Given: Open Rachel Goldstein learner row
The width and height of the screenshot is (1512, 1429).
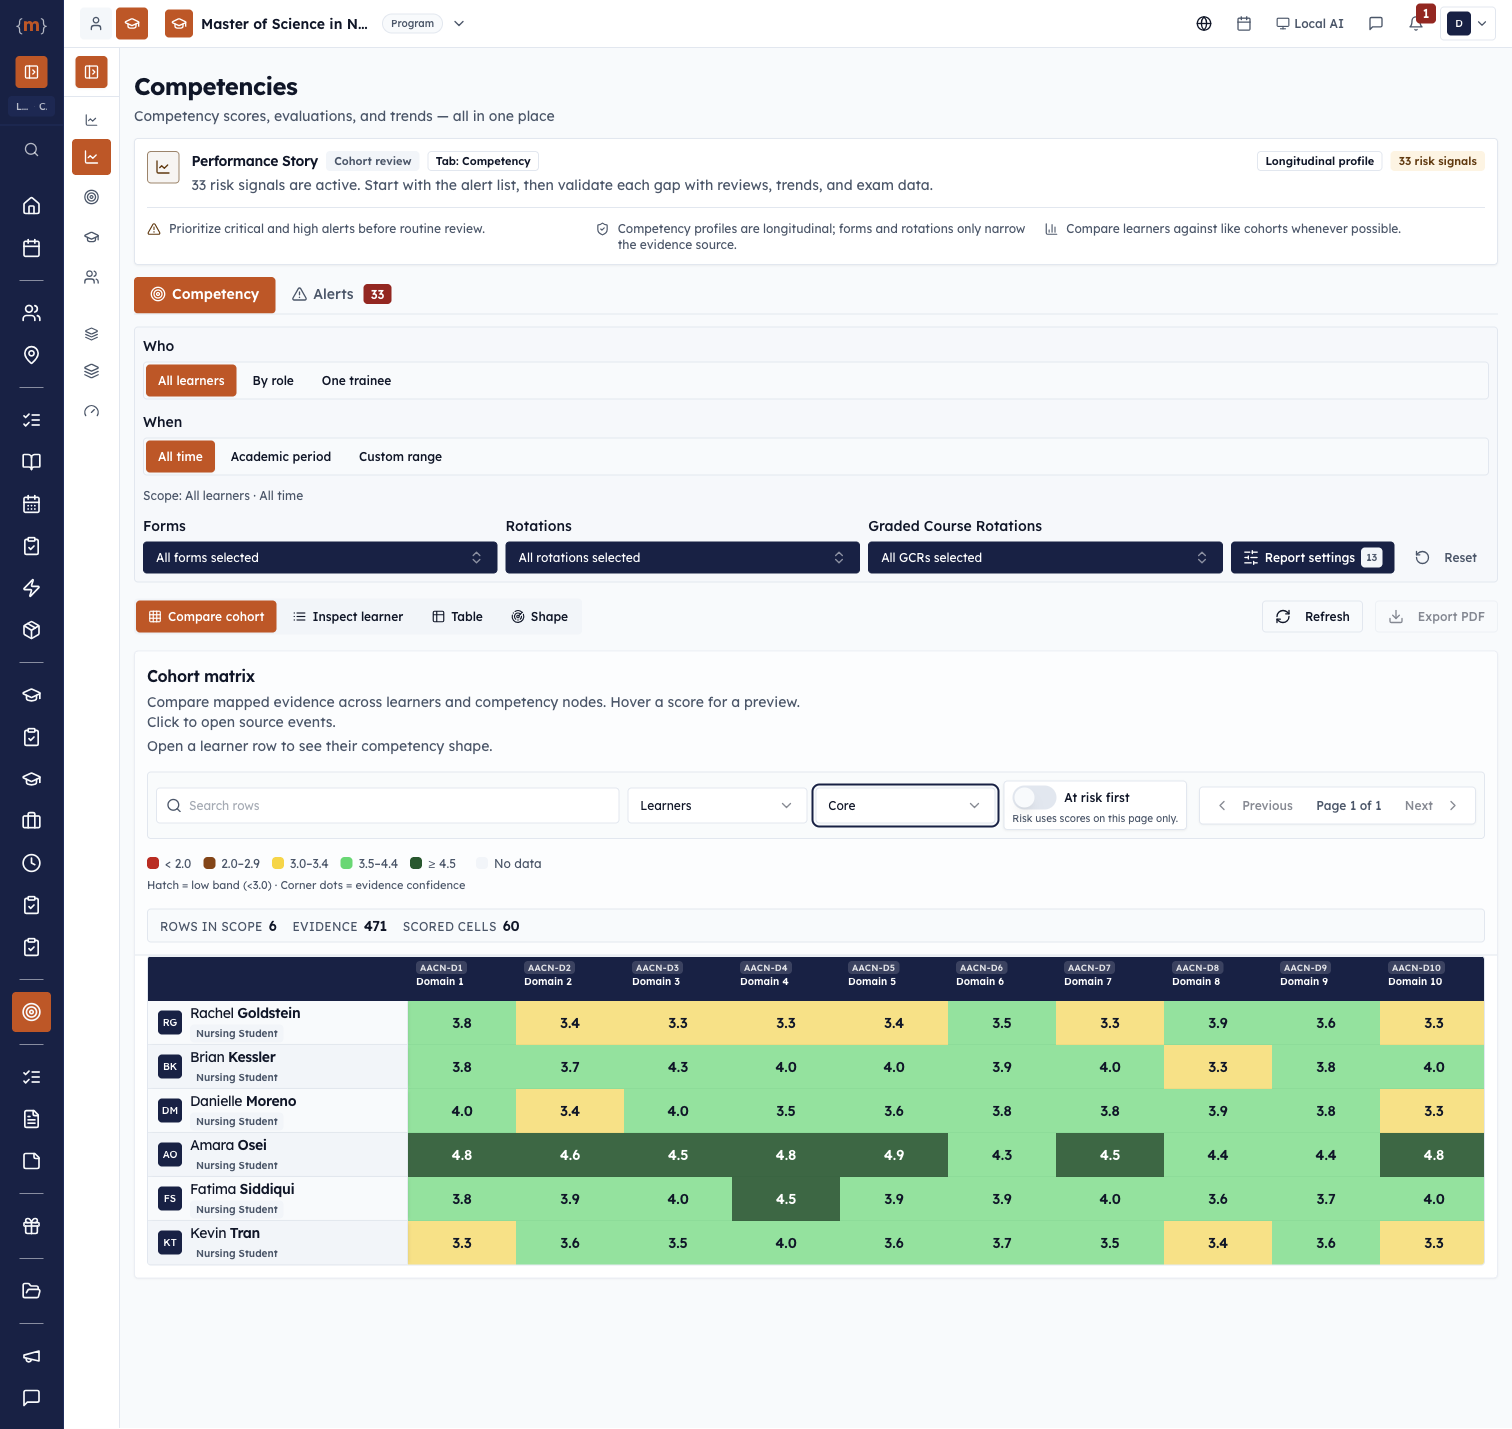Looking at the screenshot, I should coord(278,1023).
